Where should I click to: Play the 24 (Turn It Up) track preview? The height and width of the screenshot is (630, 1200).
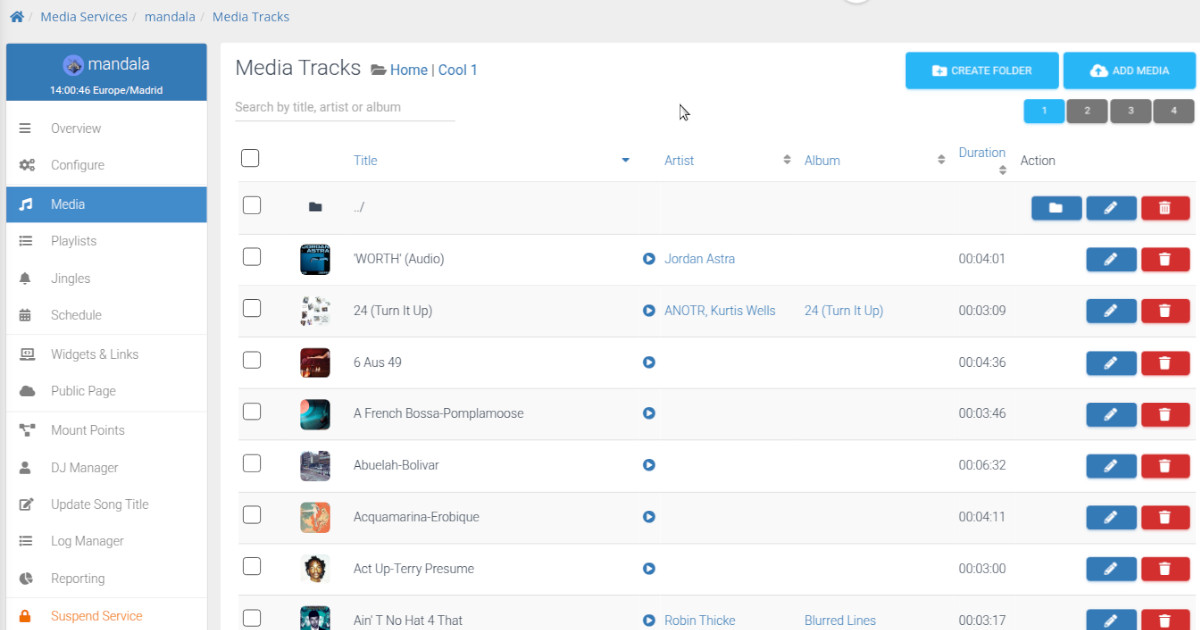coord(649,311)
